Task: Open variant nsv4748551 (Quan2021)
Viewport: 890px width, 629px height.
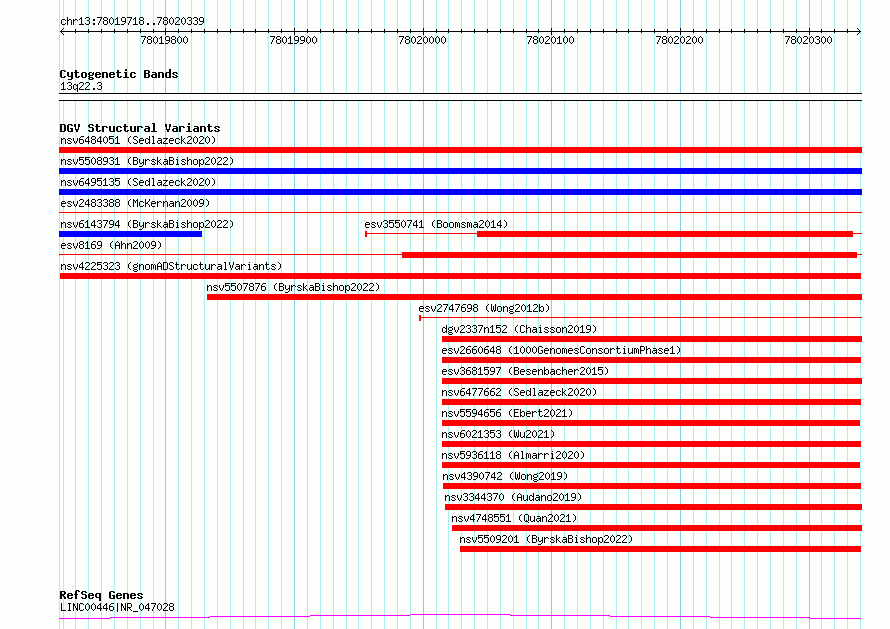Action: pos(514,518)
